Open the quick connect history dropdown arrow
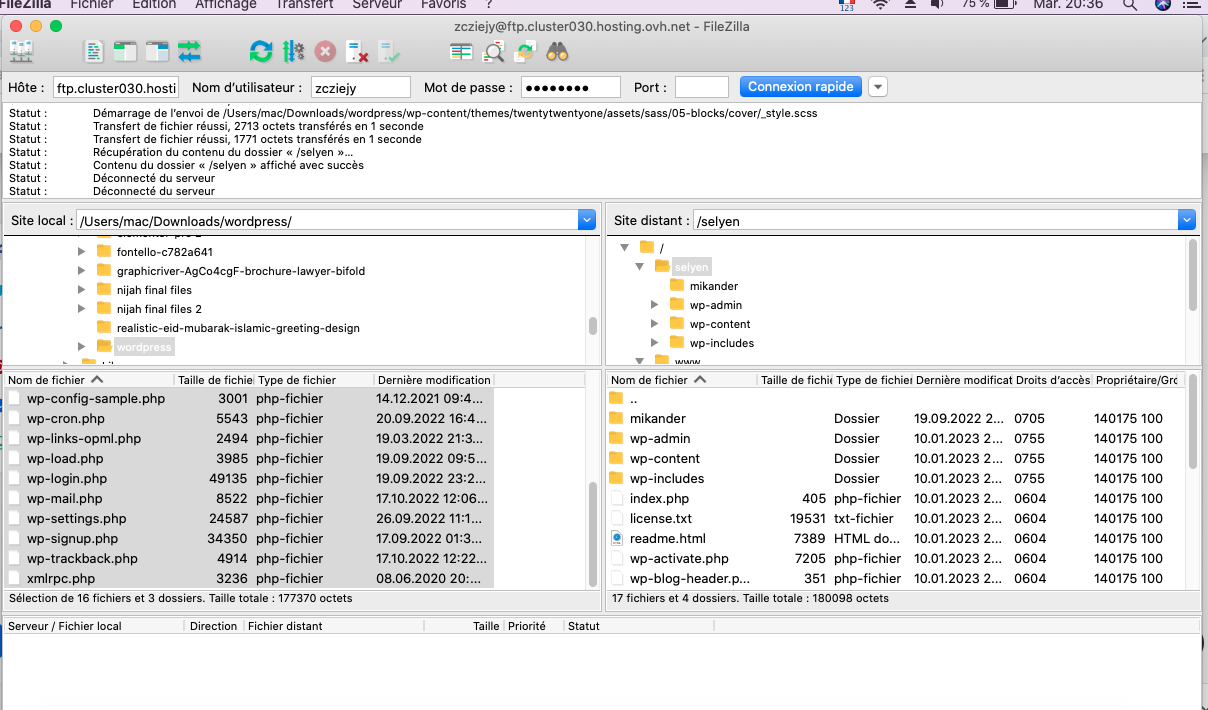This screenshot has width=1208, height=710. point(877,87)
